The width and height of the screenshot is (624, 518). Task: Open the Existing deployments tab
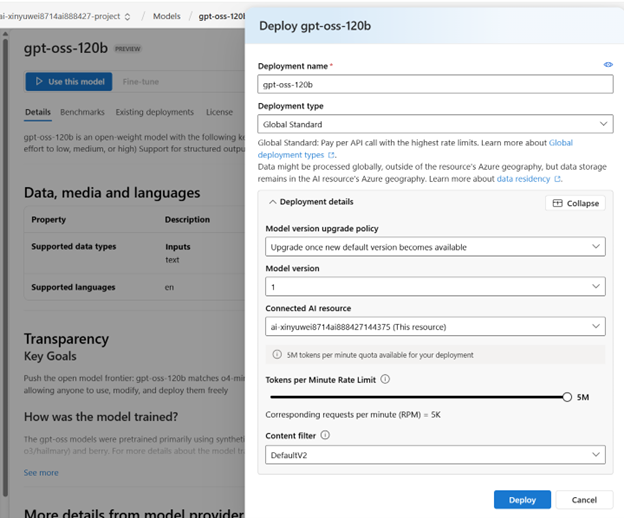(x=154, y=112)
